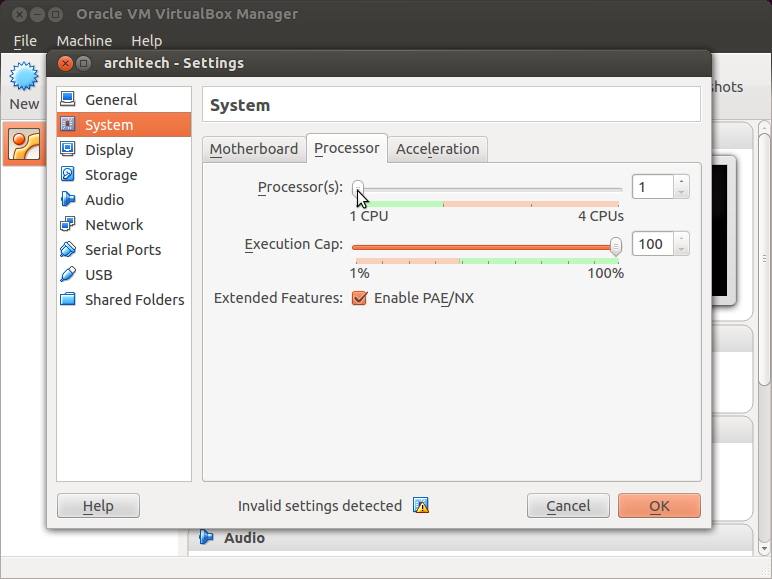Click the Serial Ports plug icon
This screenshot has width=772, height=579.
[x=68, y=250]
